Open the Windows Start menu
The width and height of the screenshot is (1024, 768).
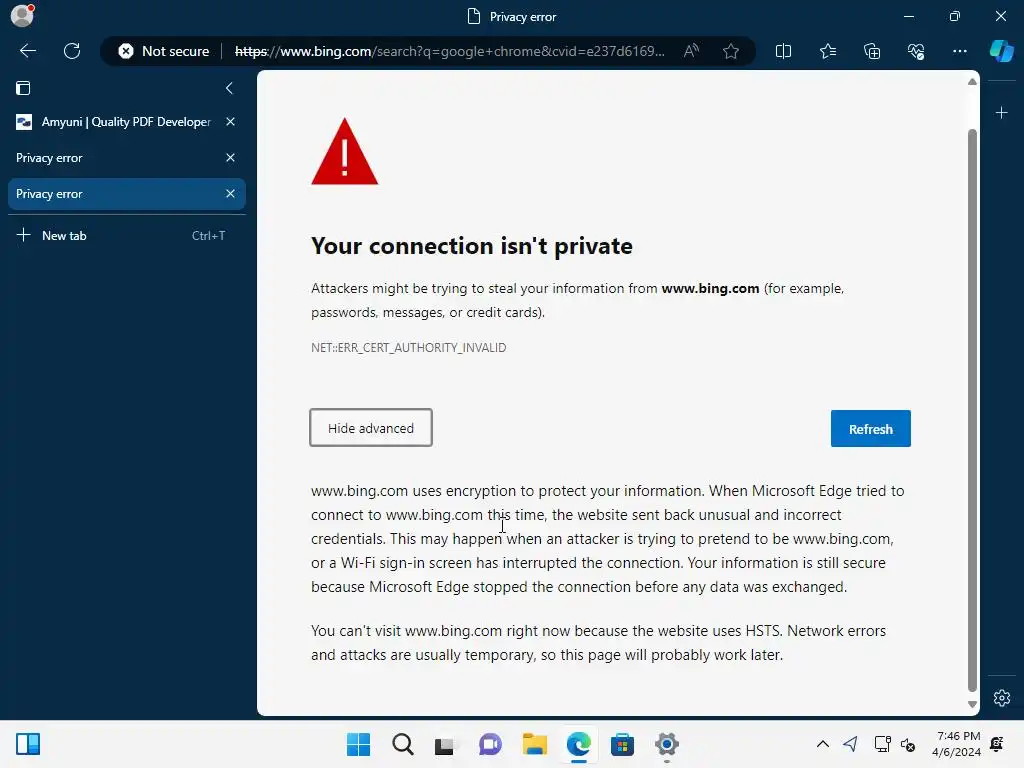point(359,744)
